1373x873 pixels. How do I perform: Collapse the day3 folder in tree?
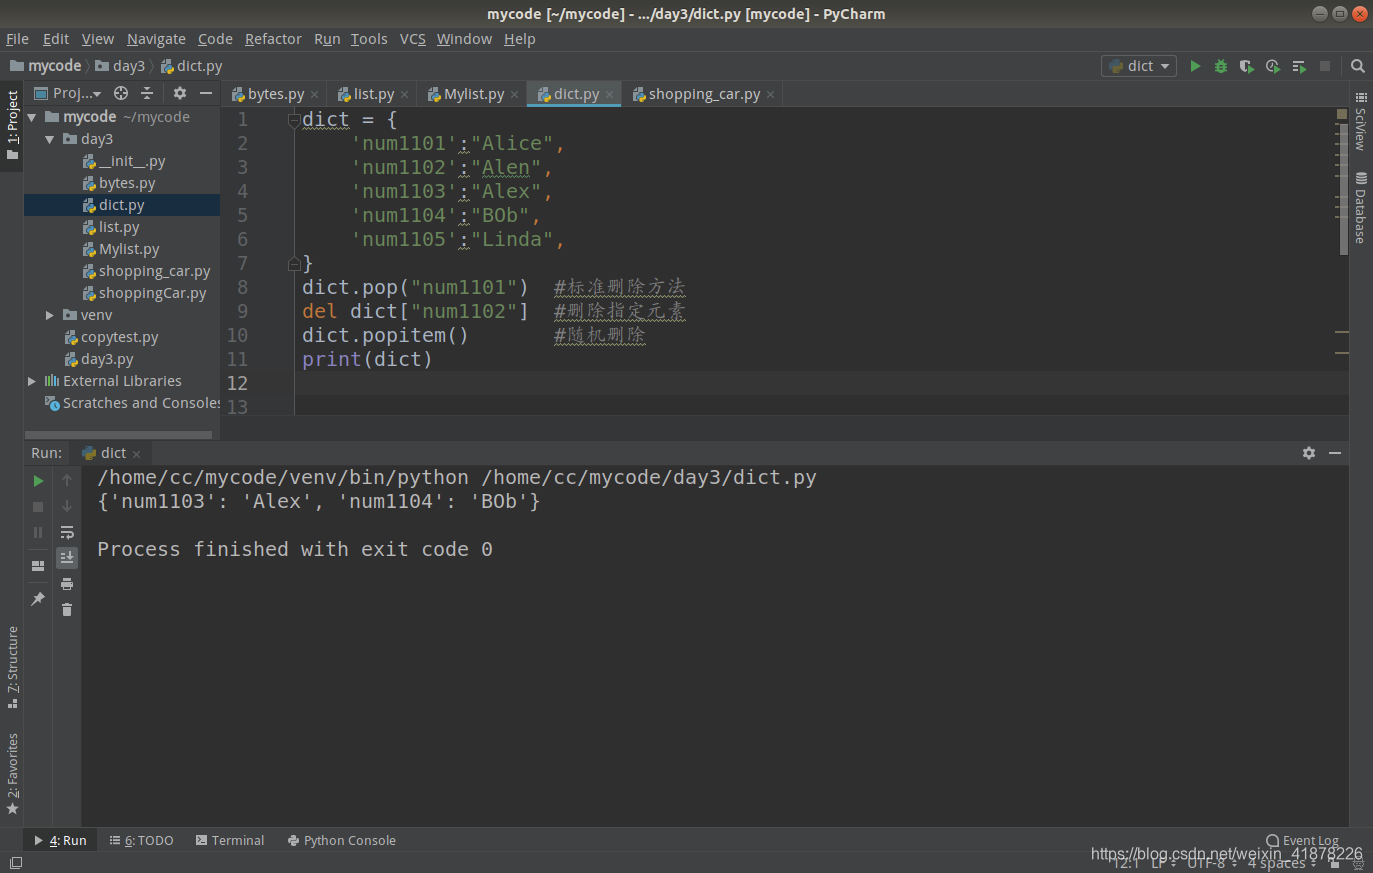click(x=50, y=139)
